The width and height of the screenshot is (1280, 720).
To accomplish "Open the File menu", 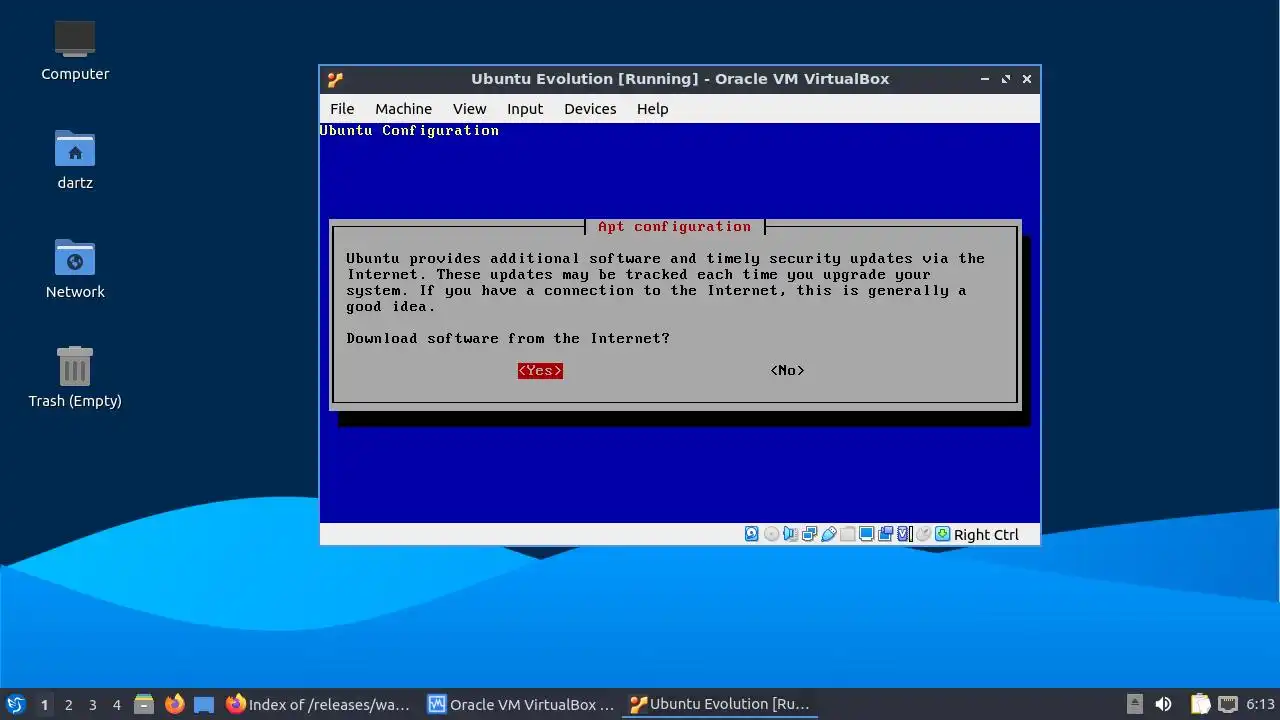I will click(x=342, y=109).
